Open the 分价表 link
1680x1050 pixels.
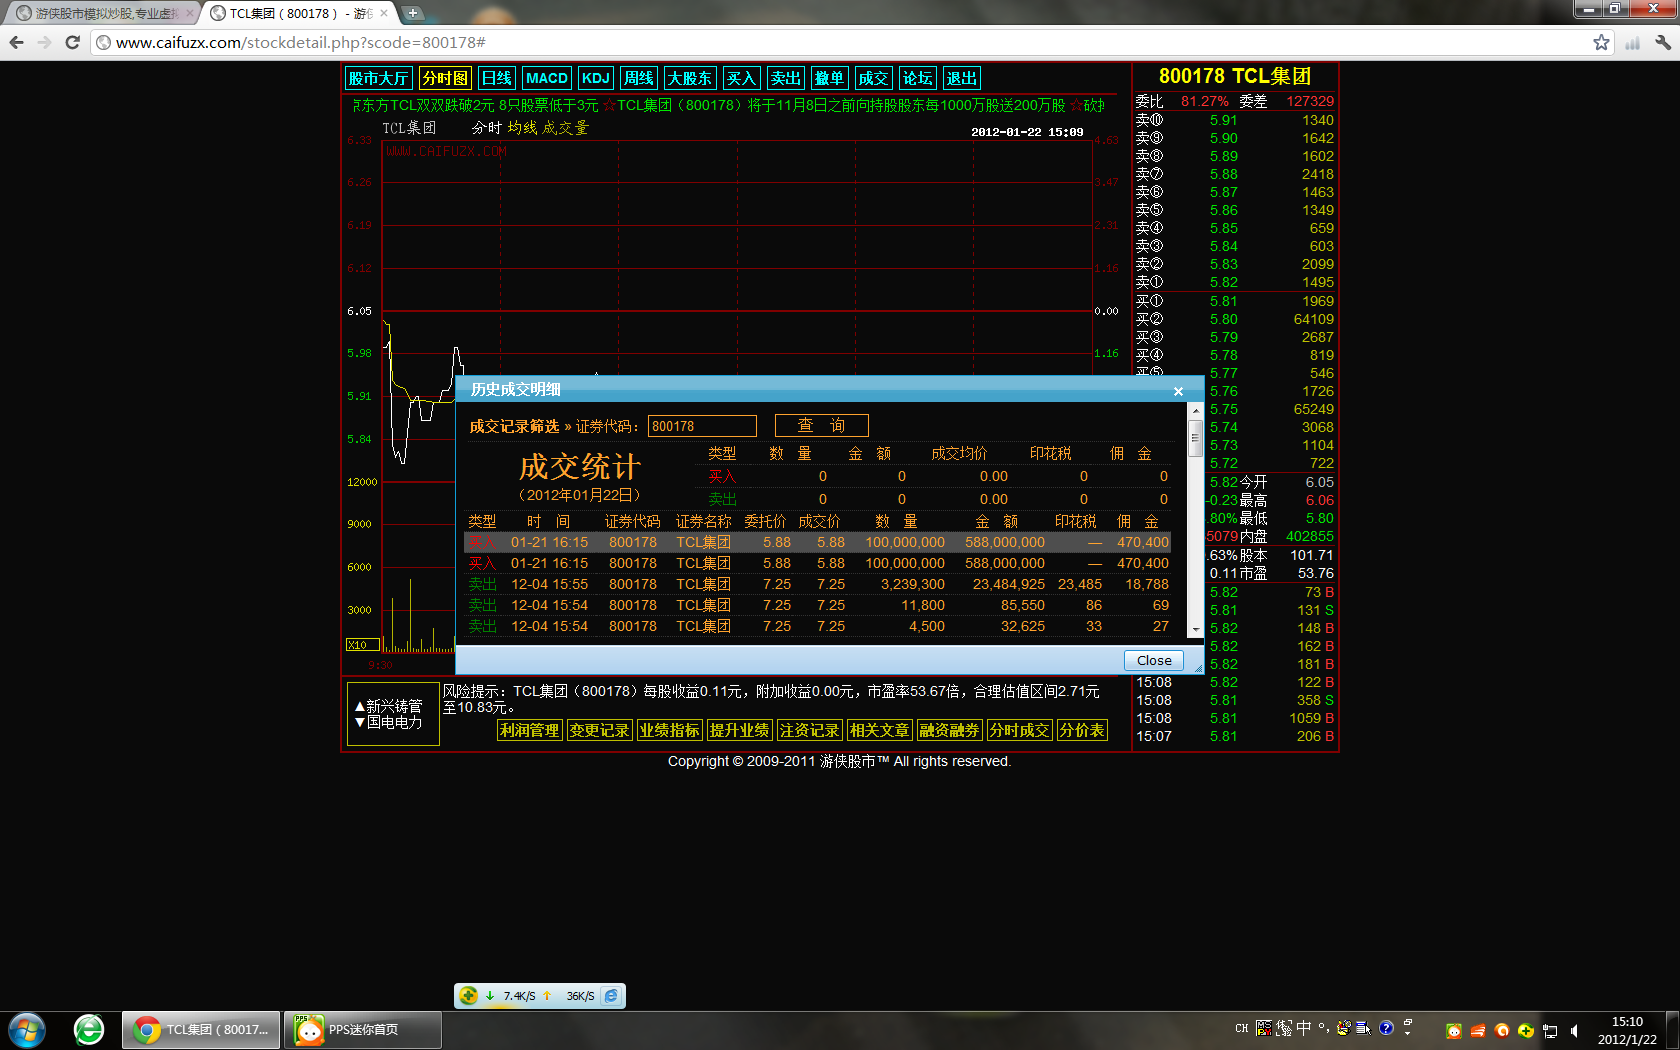[1082, 731]
